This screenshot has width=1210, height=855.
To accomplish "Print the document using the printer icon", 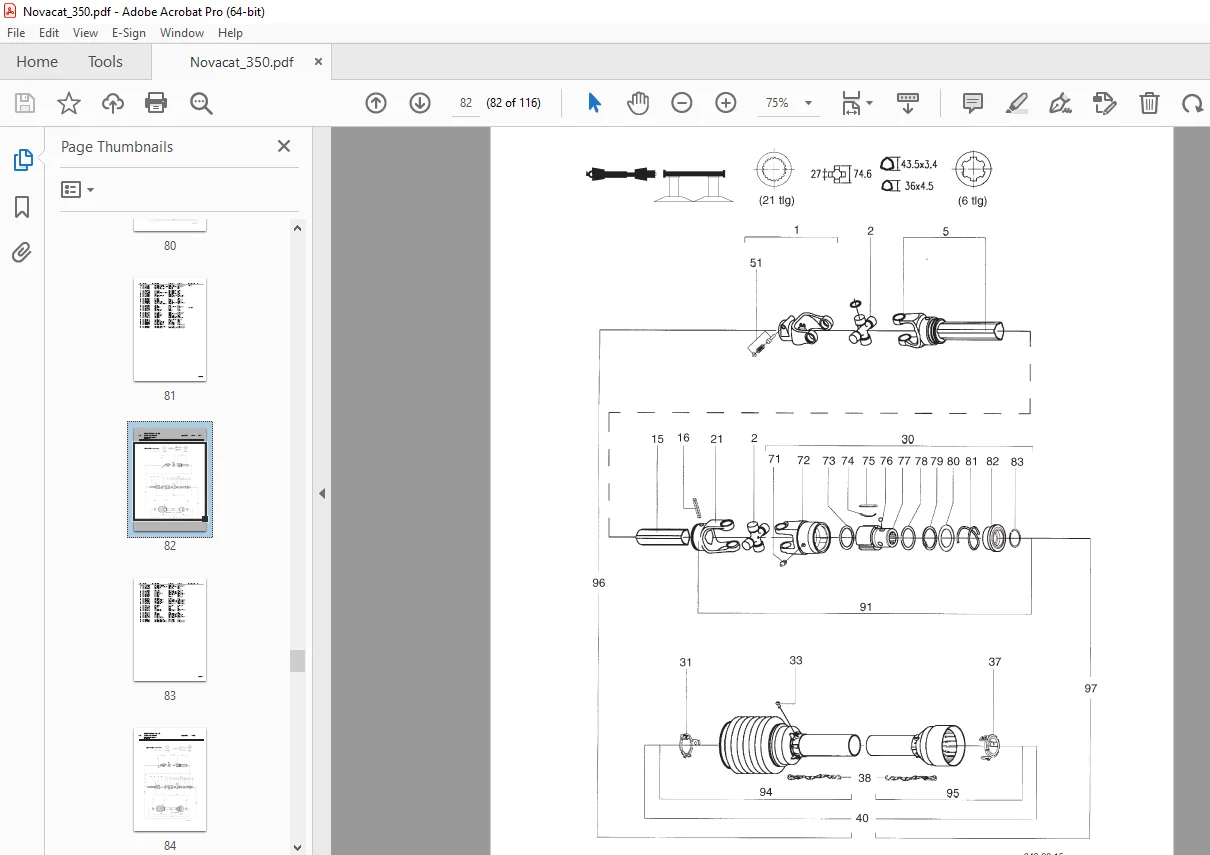I will tap(156, 103).
